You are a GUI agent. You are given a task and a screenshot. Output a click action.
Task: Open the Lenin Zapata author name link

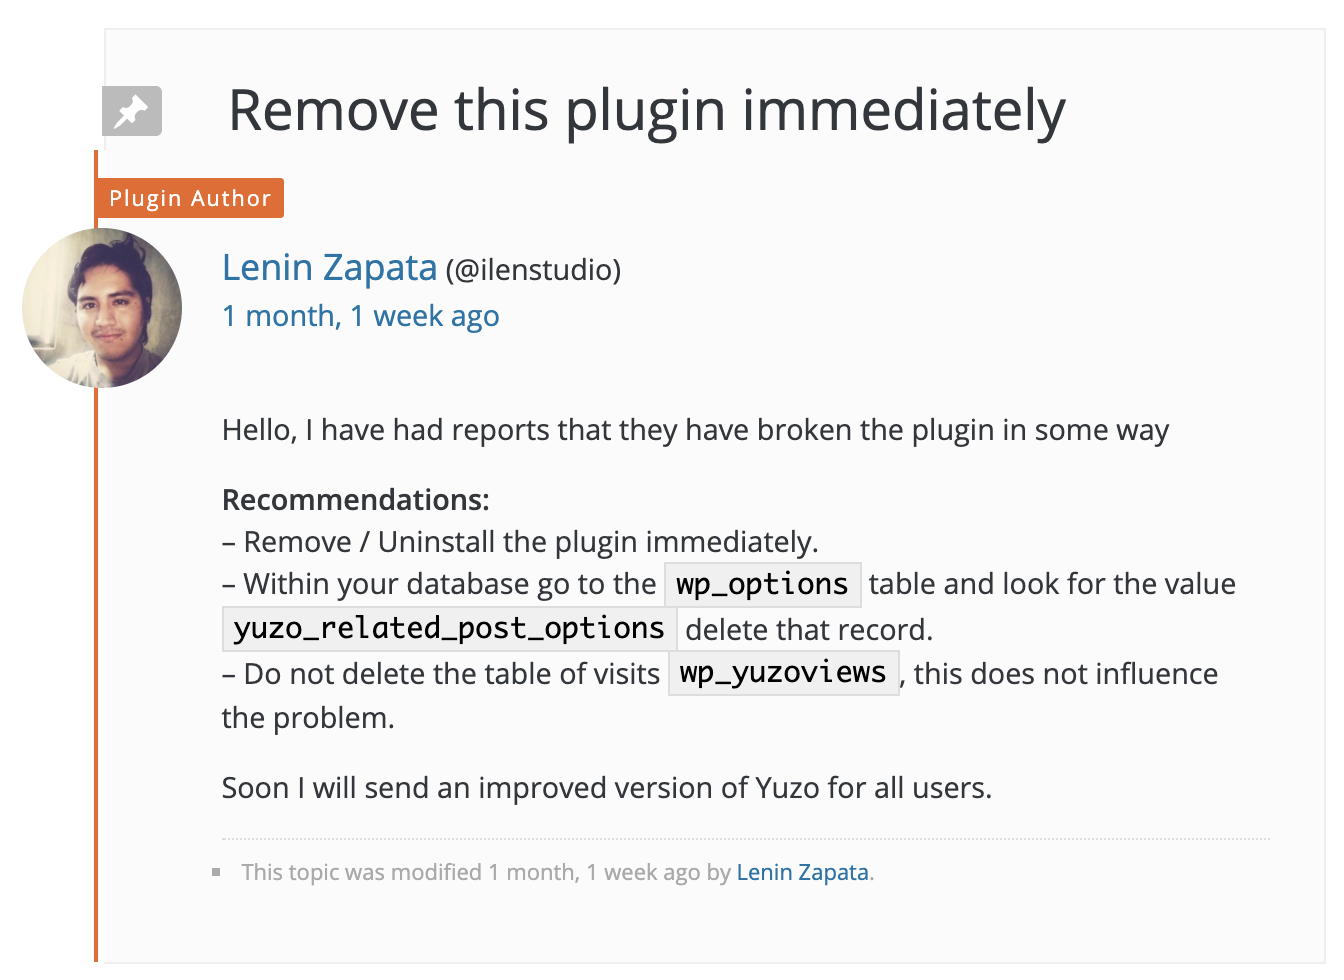tap(329, 268)
